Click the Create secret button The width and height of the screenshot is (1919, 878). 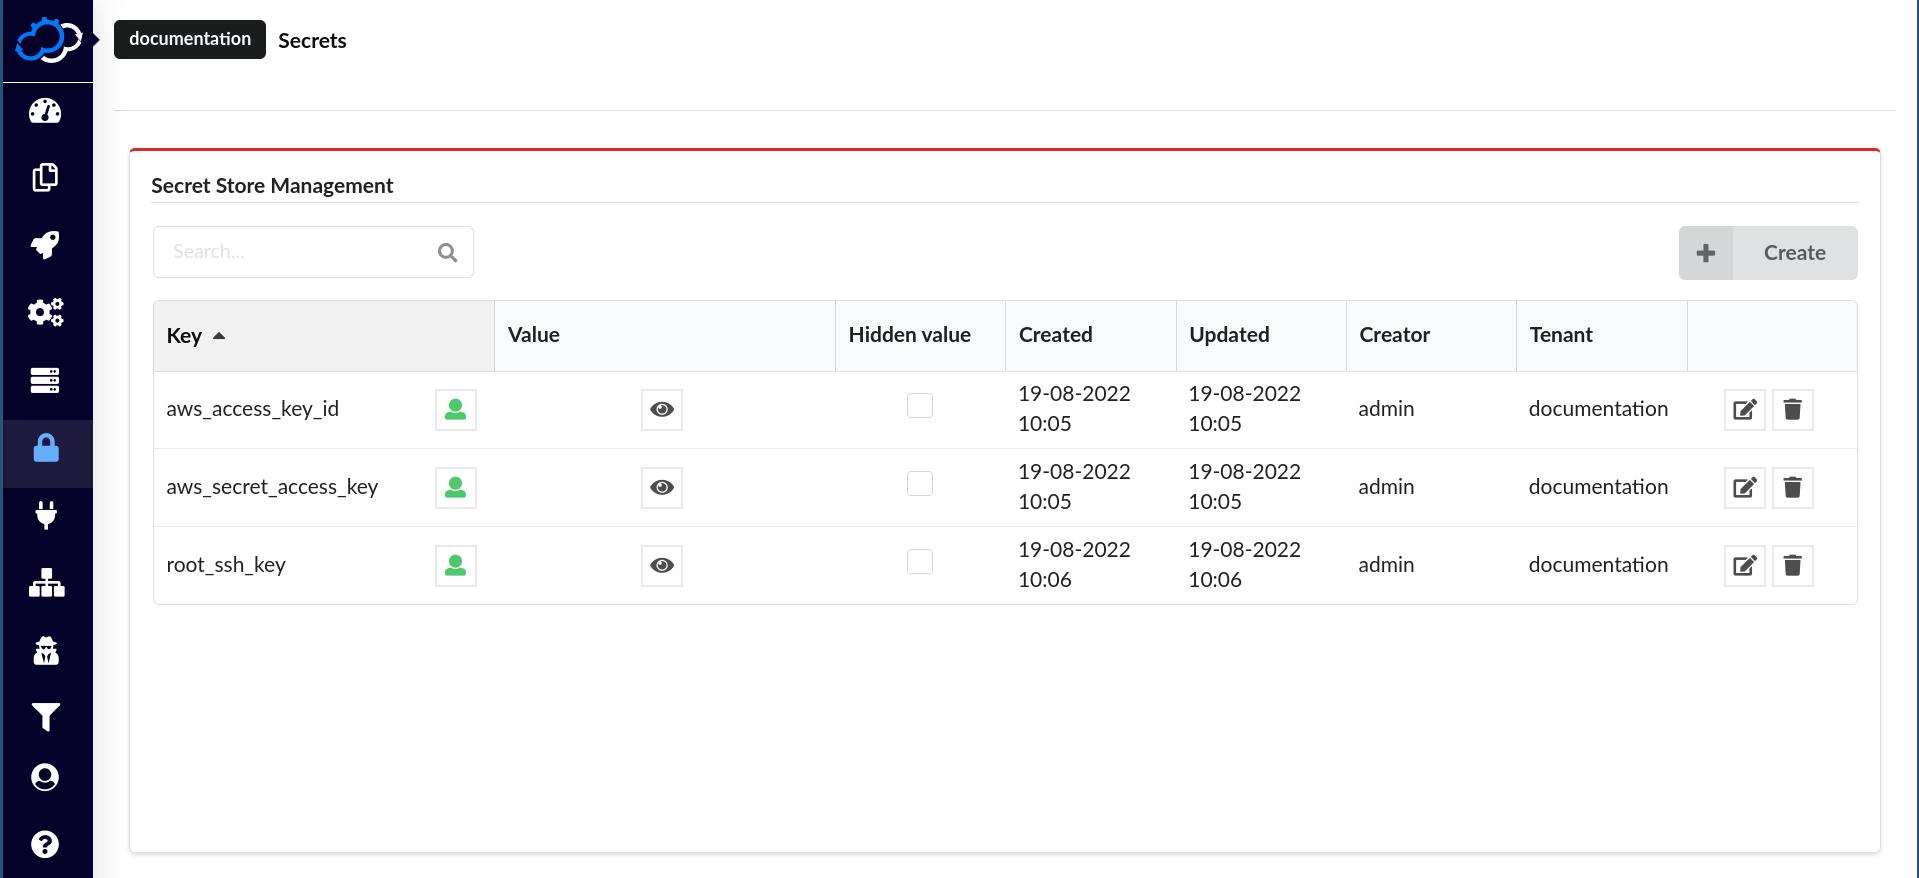1768,253
